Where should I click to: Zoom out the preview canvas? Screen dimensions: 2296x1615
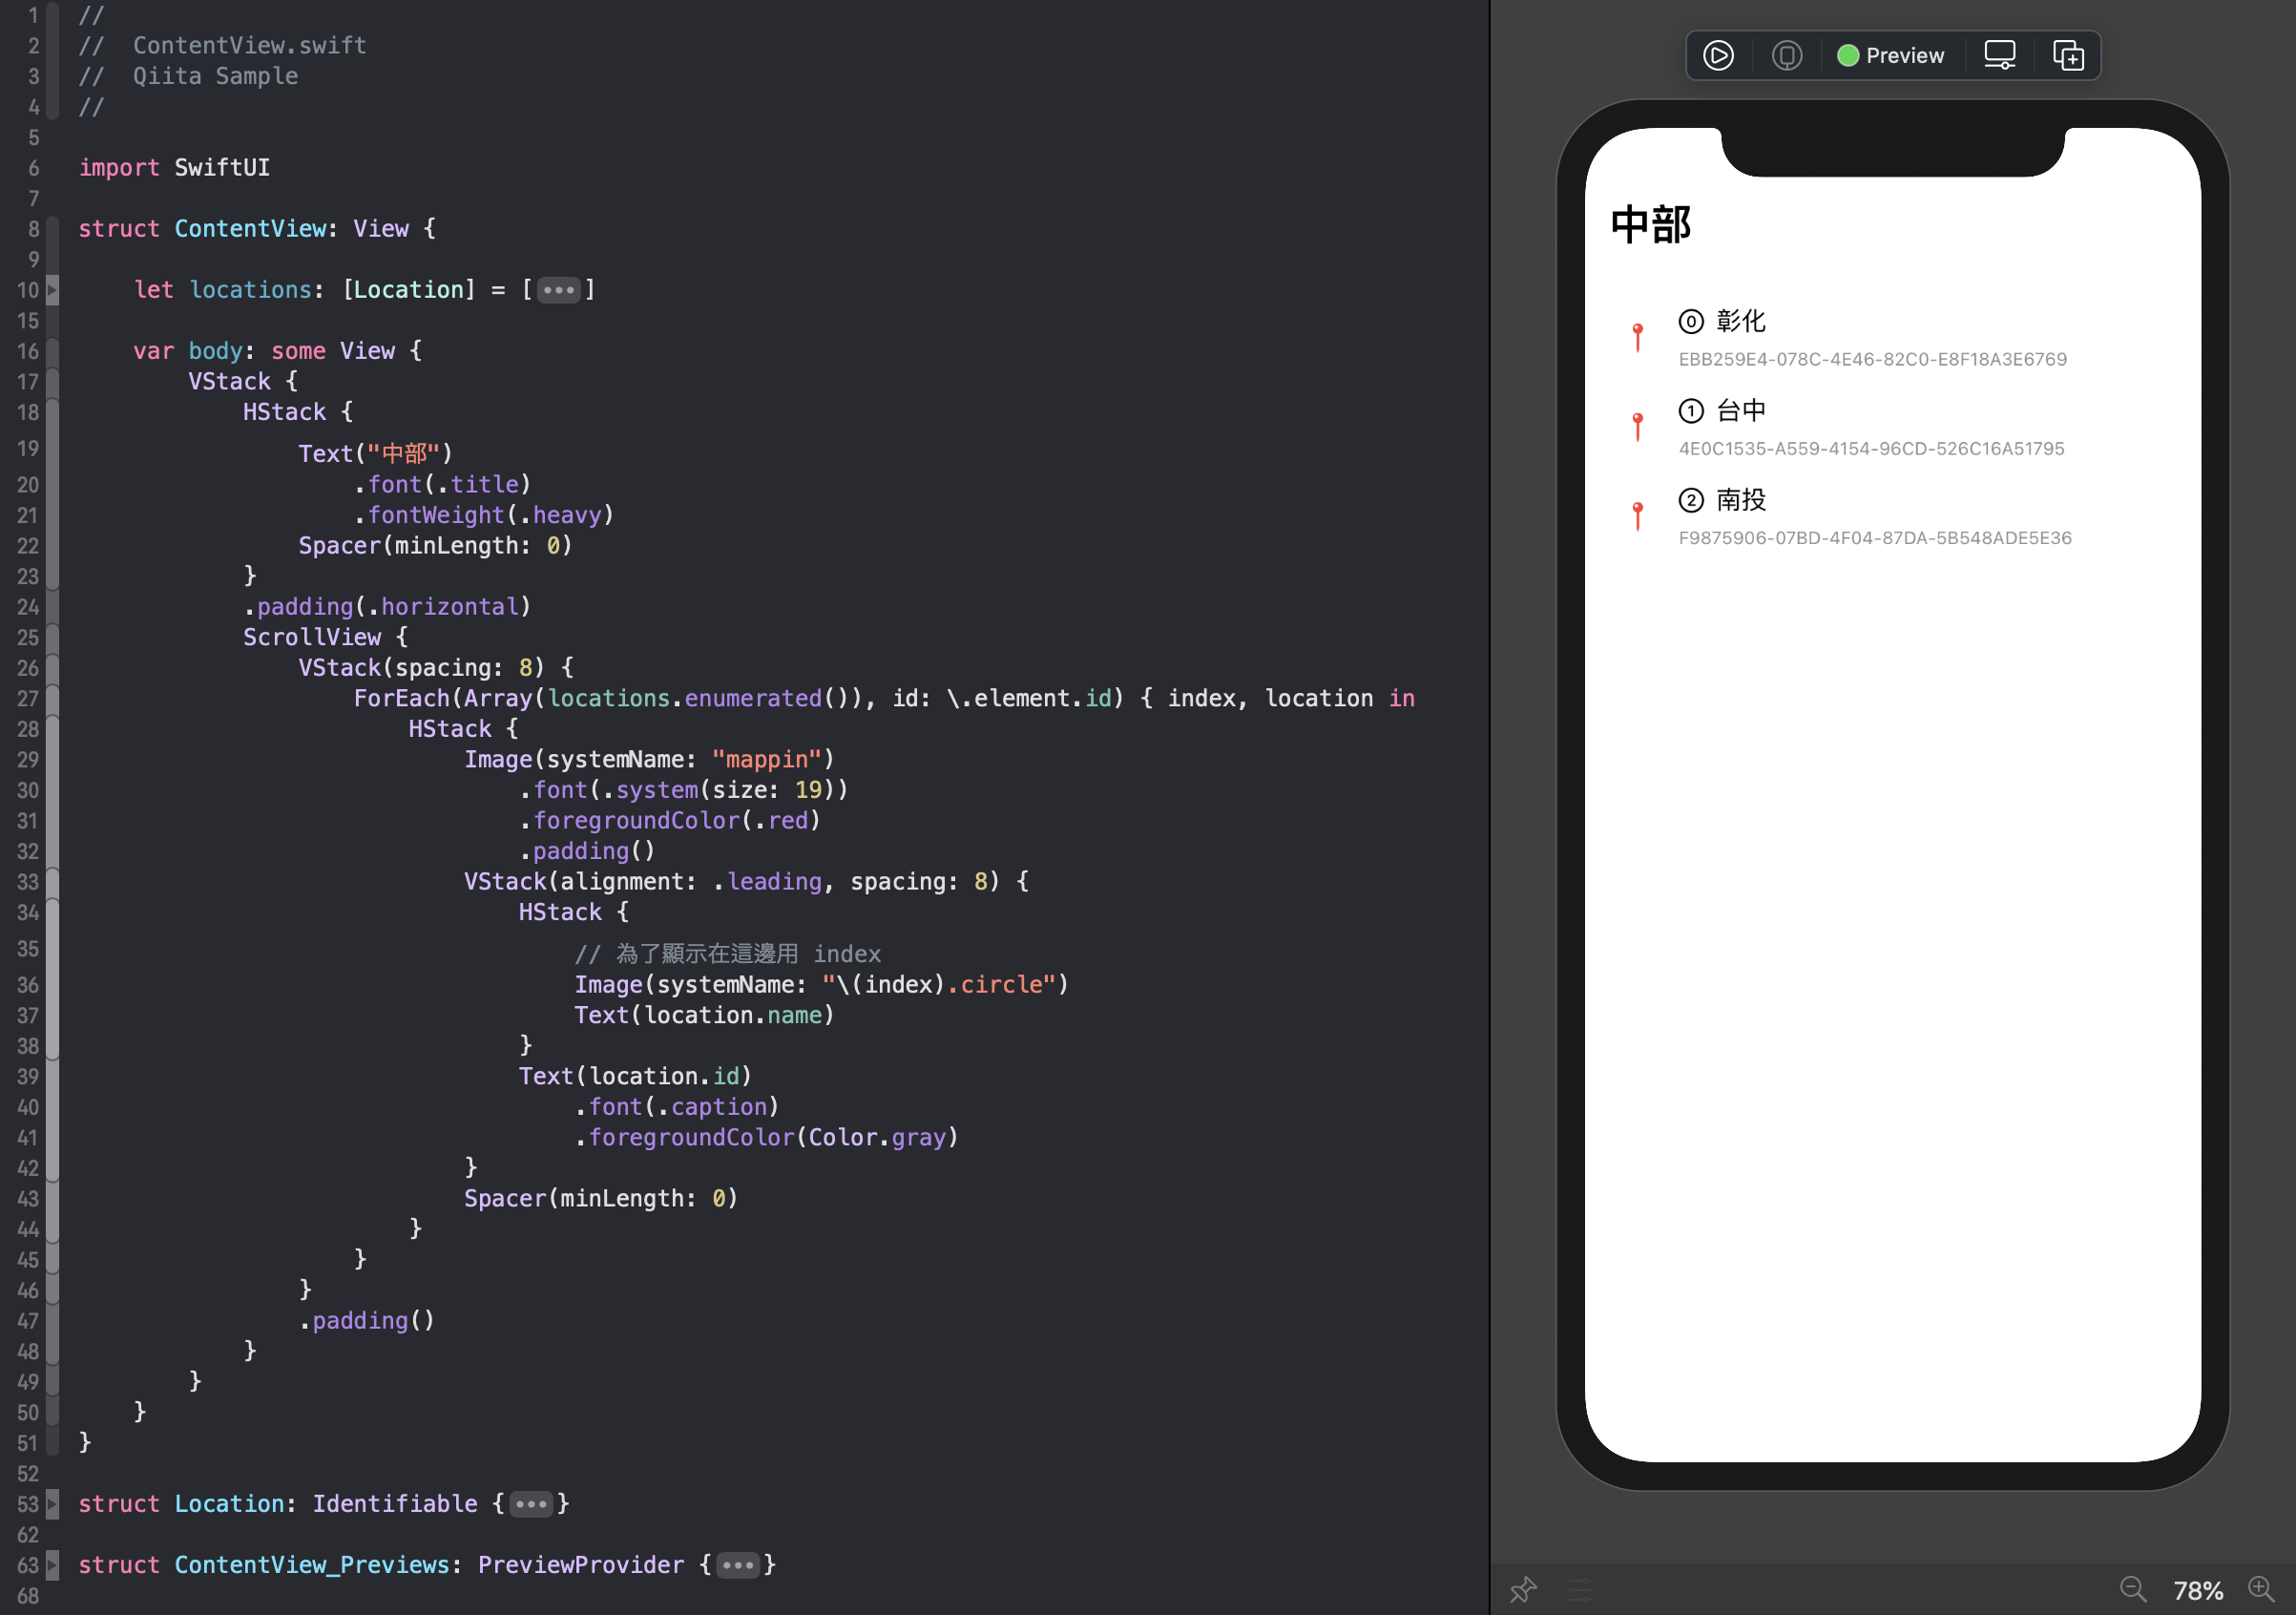tap(2131, 1588)
